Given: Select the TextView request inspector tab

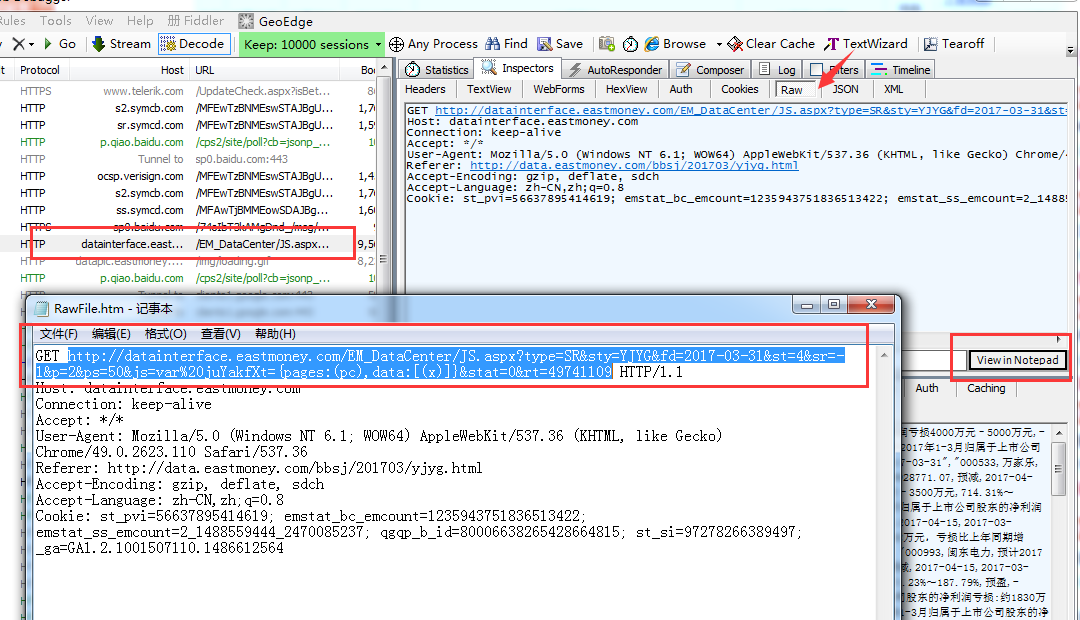Looking at the screenshot, I should [489, 90].
